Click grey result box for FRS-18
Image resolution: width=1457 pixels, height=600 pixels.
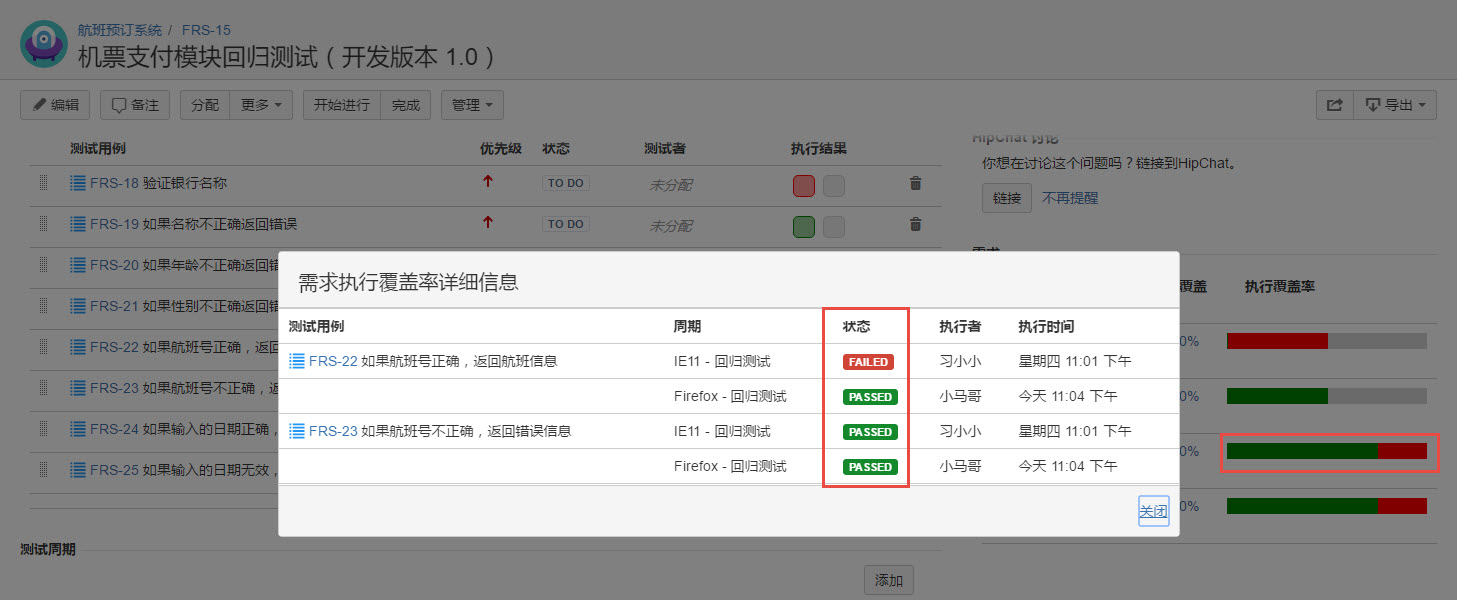pyautogui.click(x=834, y=186)
